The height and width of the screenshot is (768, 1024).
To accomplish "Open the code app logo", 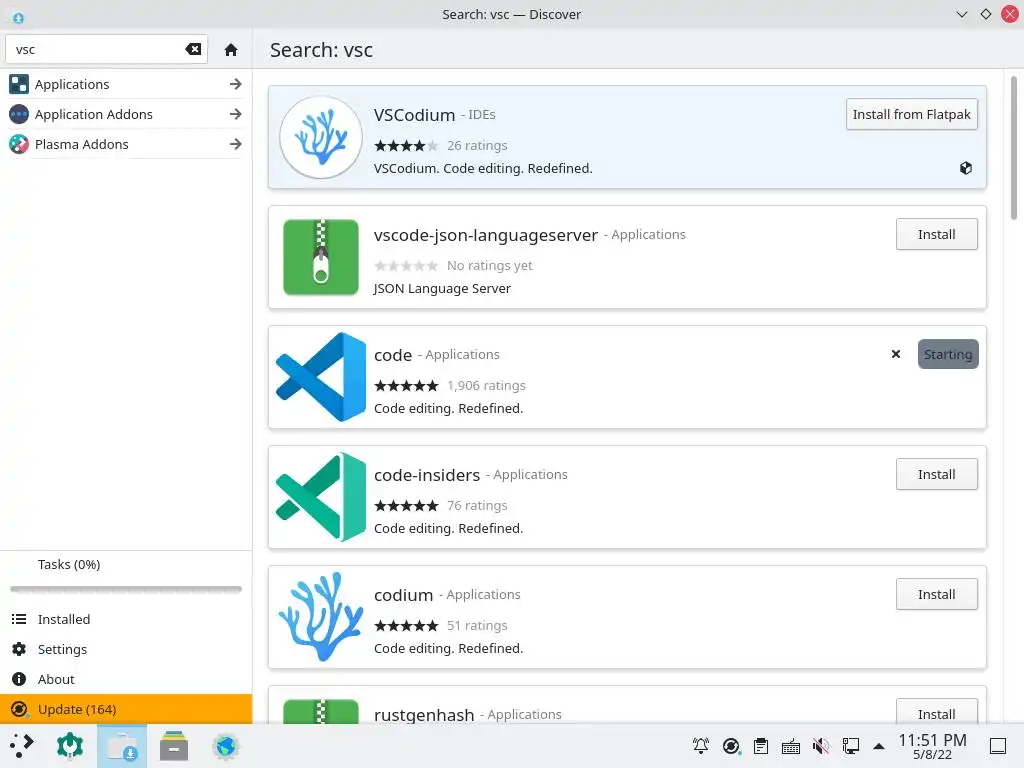I will point(321,377).
